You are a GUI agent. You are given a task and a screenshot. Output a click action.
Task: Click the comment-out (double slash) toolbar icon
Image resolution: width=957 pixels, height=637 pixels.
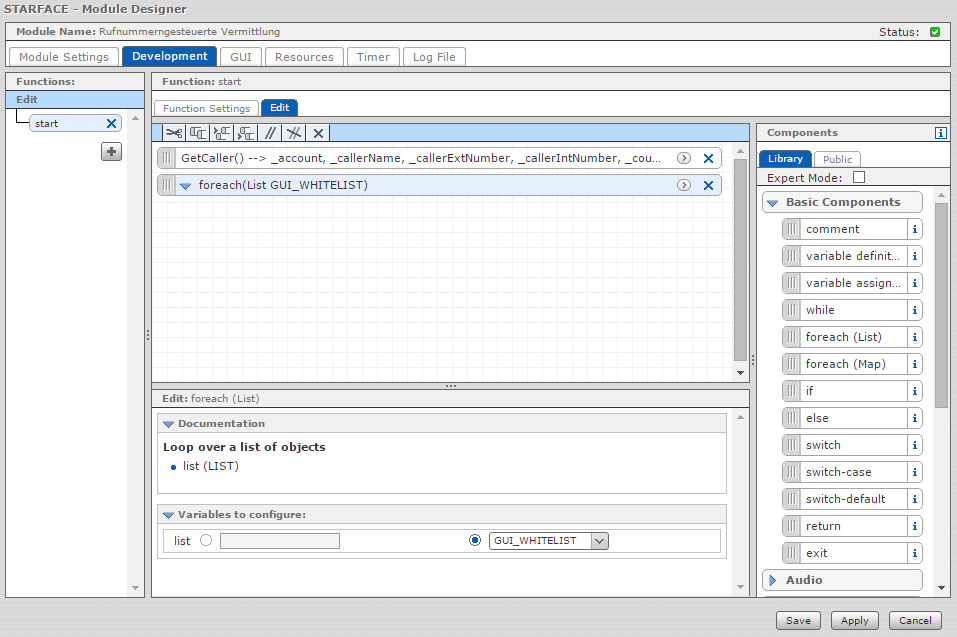[270, 133]
